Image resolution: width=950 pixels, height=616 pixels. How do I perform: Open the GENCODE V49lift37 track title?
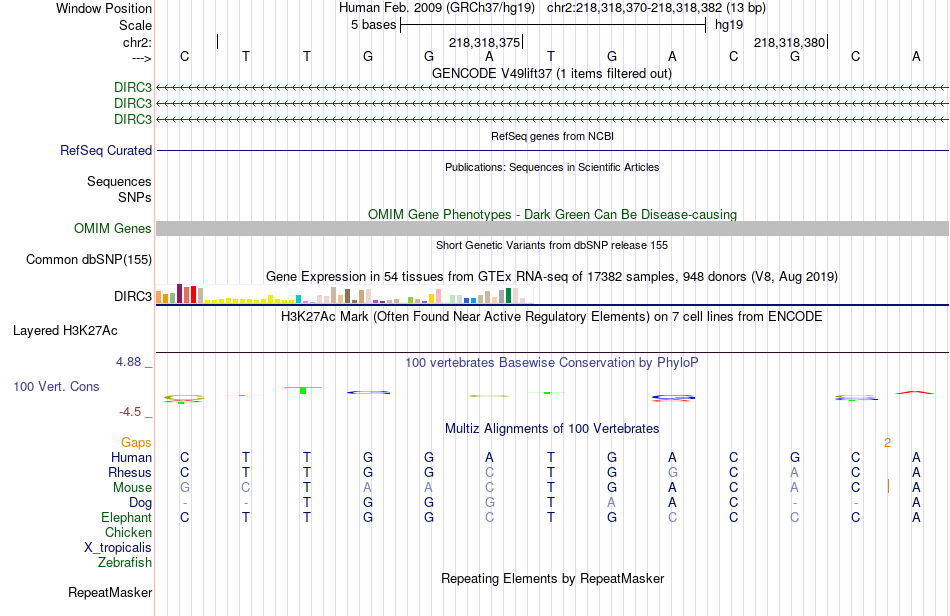click(x=552, y=73)
